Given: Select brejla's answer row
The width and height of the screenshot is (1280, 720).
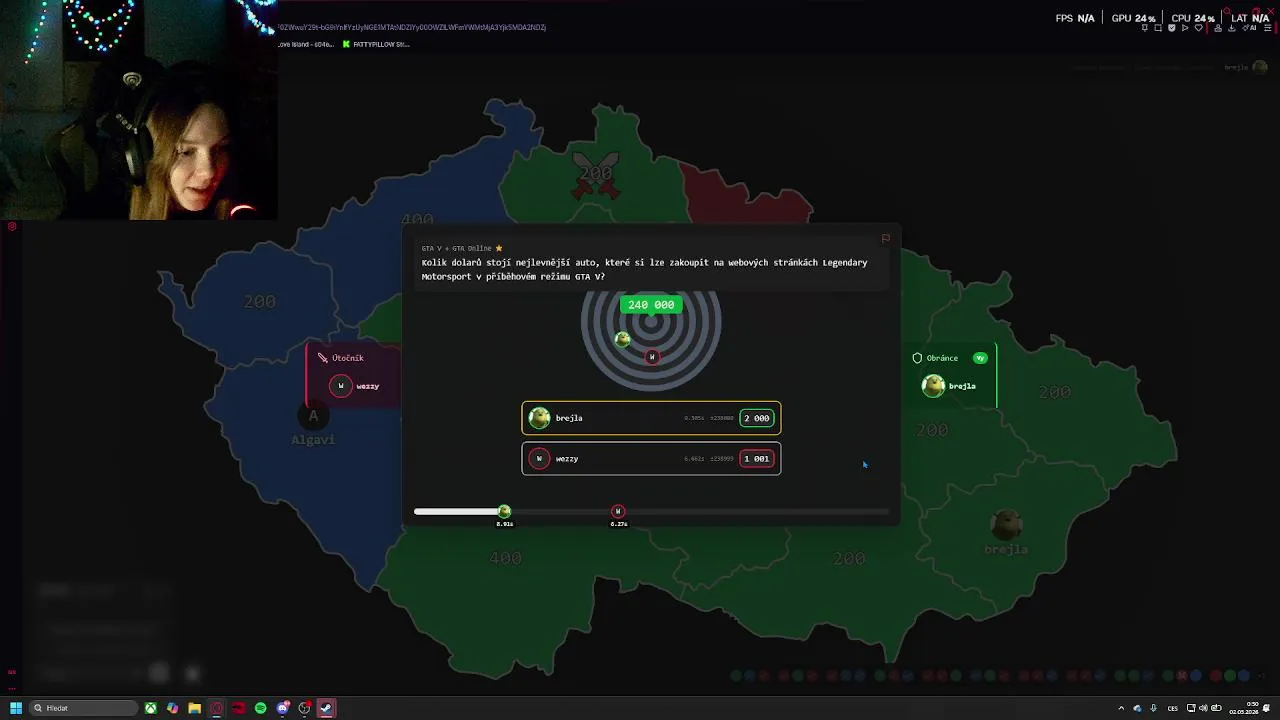Looking at the screenshot, I should [651, 418].
